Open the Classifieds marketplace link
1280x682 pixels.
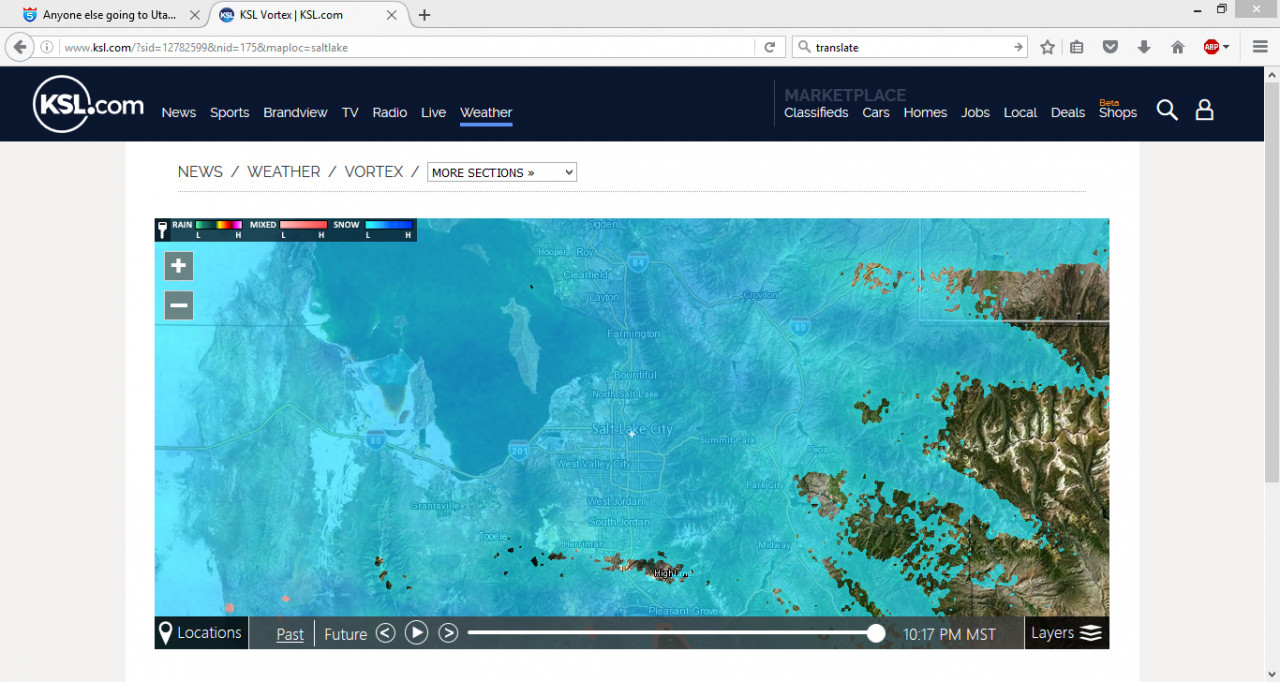(816, 113)
